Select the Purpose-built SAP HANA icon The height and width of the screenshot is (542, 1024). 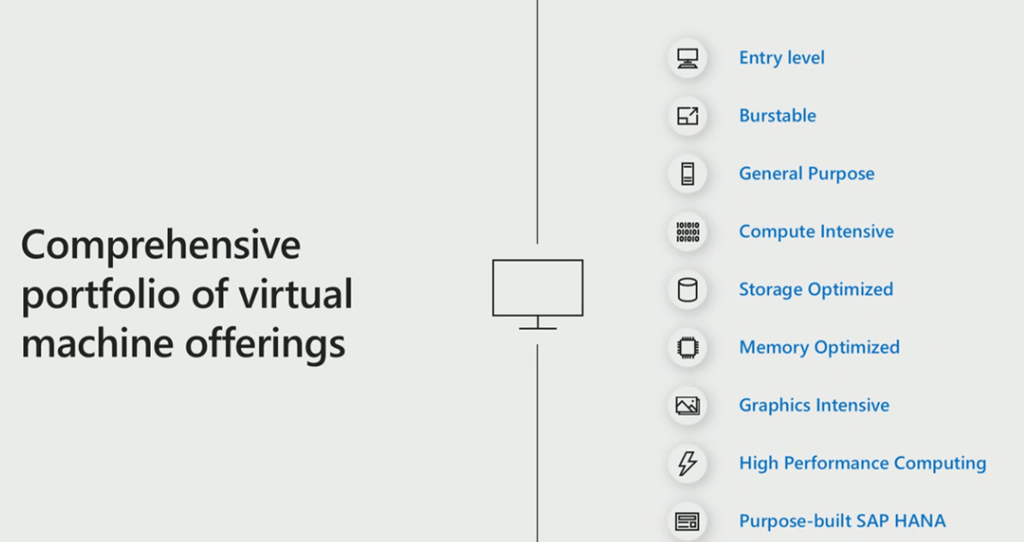(x=687, y=521)
